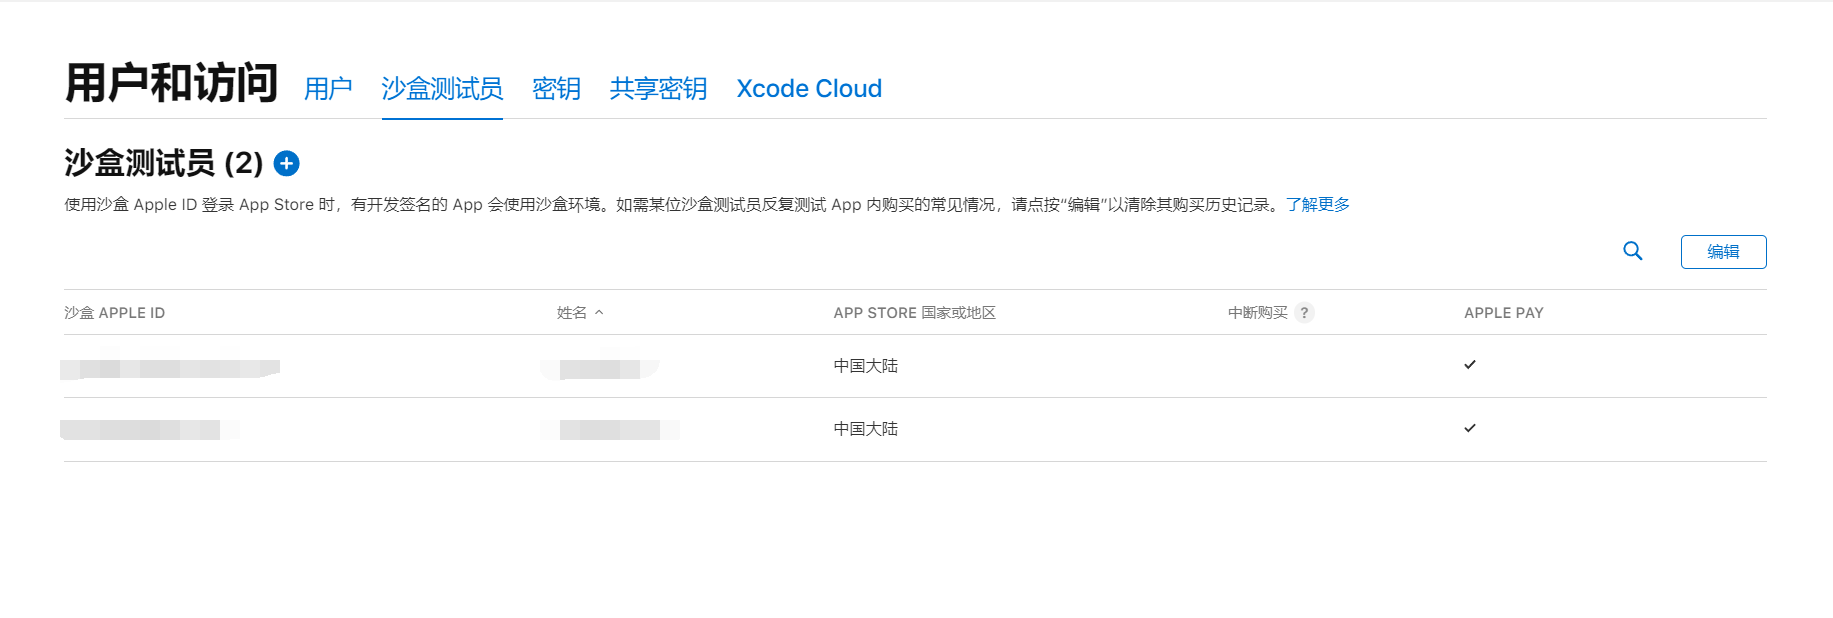
Task: Follow the 了解更多 link
Action: [1317, 205]
